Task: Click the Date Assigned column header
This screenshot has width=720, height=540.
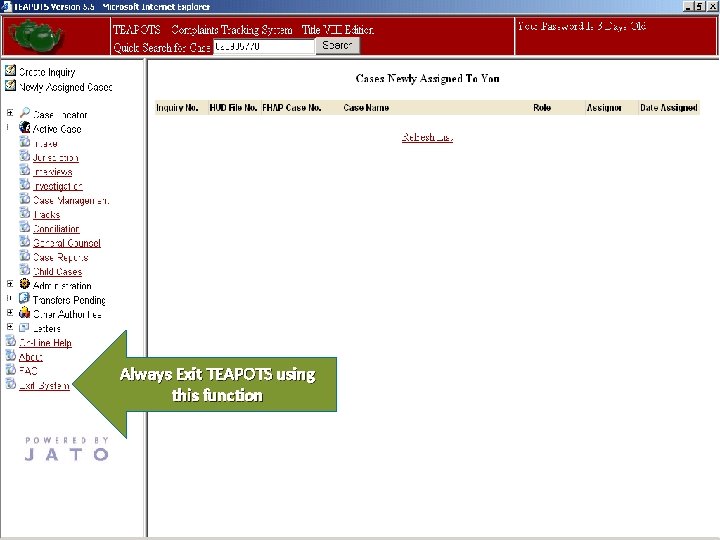Action: pyautogui.click(x=669, y=107)
